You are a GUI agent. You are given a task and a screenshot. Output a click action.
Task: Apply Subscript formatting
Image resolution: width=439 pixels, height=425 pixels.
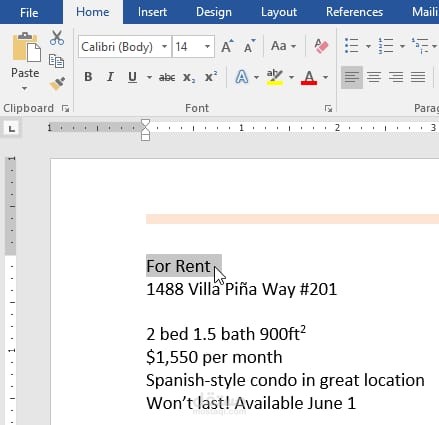pyautogui.click(x=189, y=78)
